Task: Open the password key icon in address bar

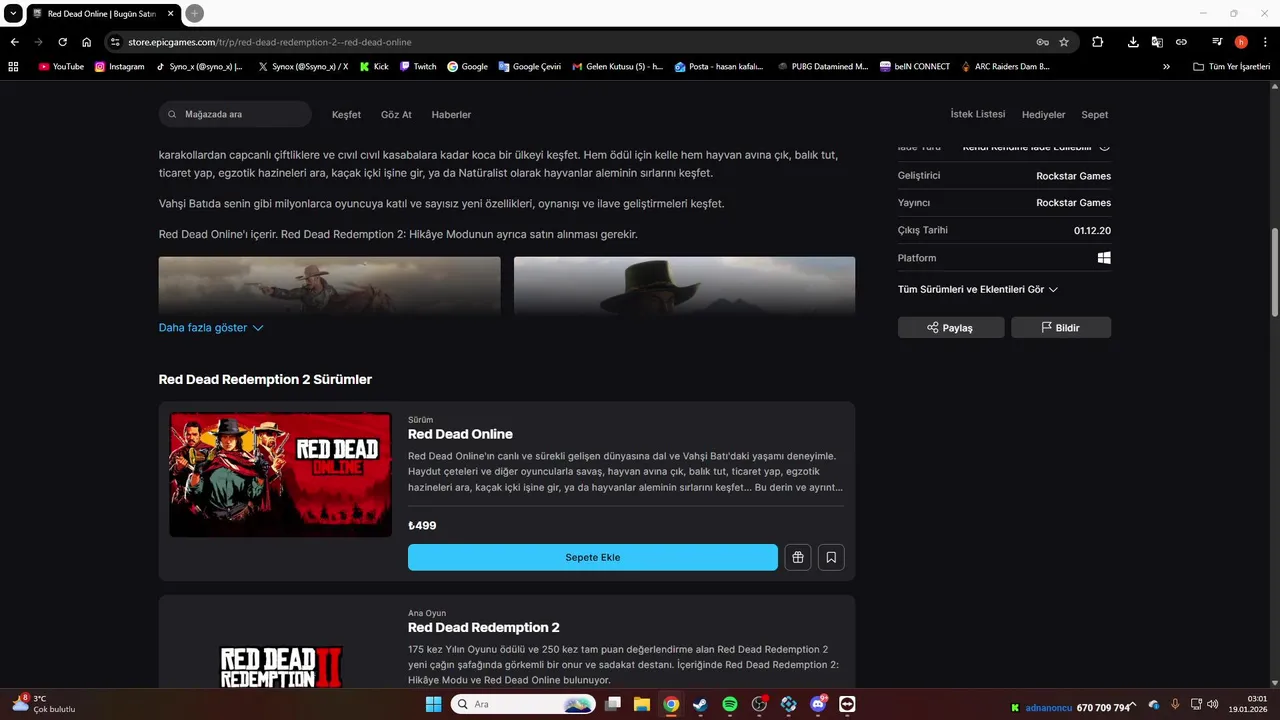Action: (x=1042, y=42)
